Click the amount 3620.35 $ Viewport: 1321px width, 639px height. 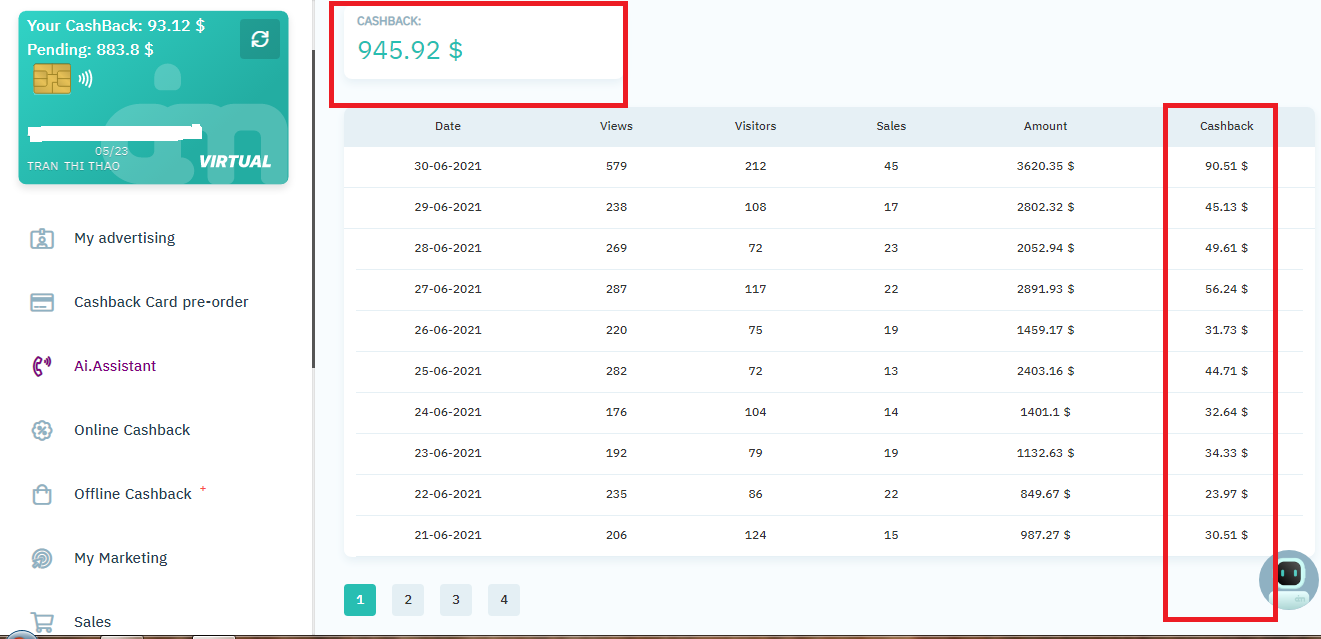[1046, 166]
